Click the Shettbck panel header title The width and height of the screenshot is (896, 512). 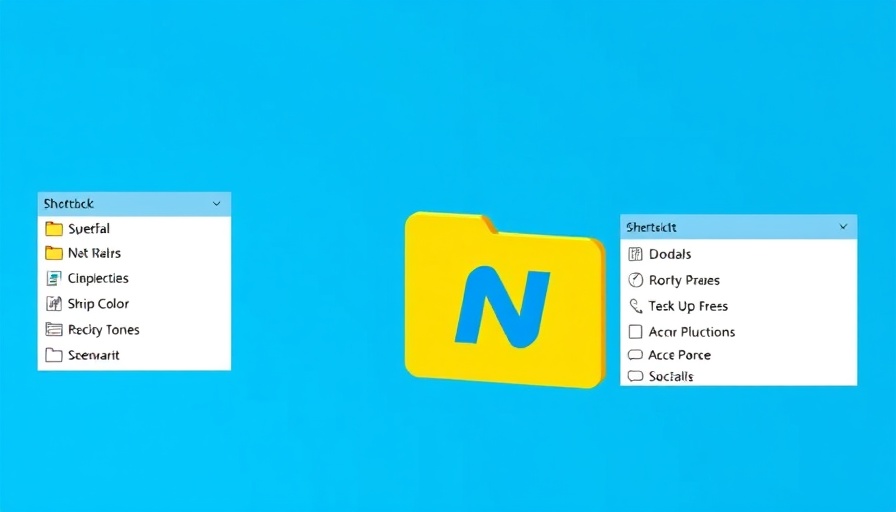69,203
